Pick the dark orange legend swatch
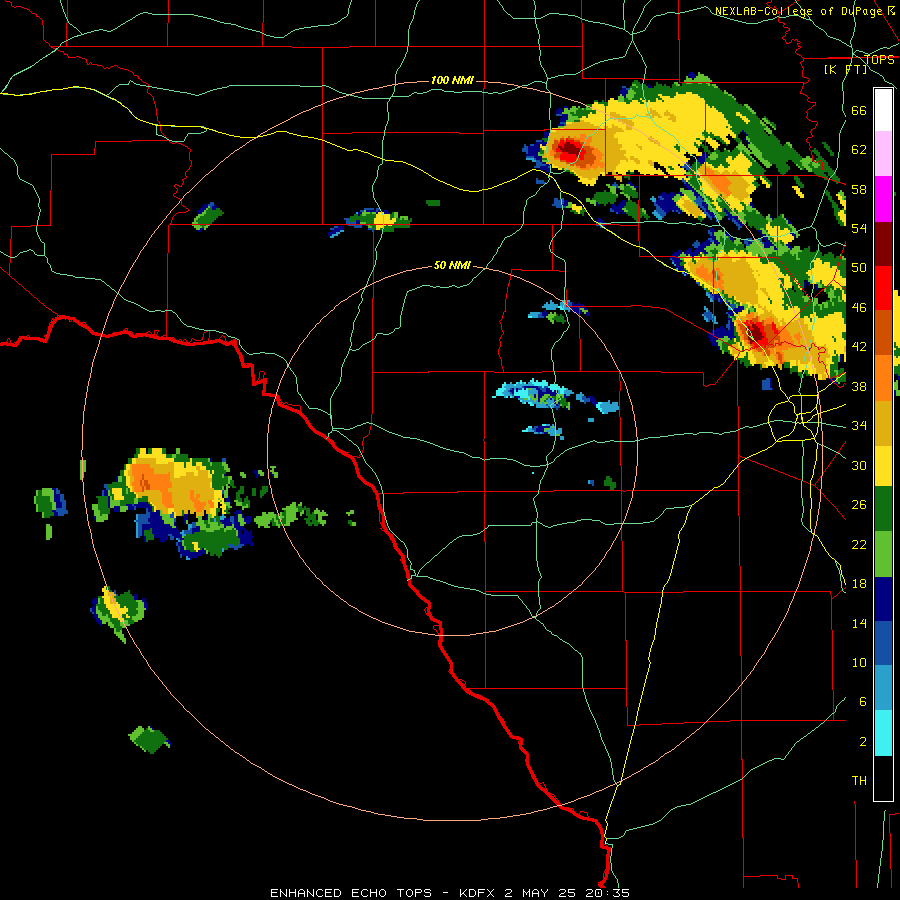This screenshot has width=900, height=900. click(x=883, y=333)
